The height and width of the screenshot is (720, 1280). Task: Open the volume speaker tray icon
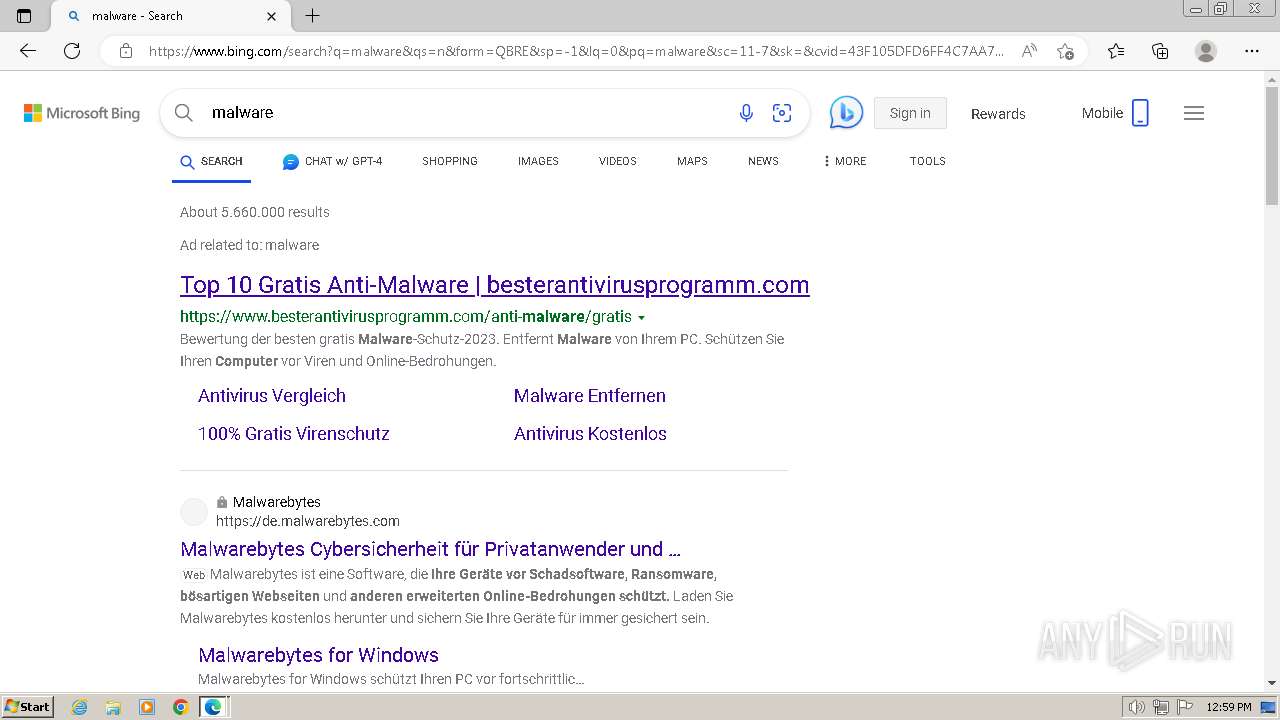tap(1137, 707)
